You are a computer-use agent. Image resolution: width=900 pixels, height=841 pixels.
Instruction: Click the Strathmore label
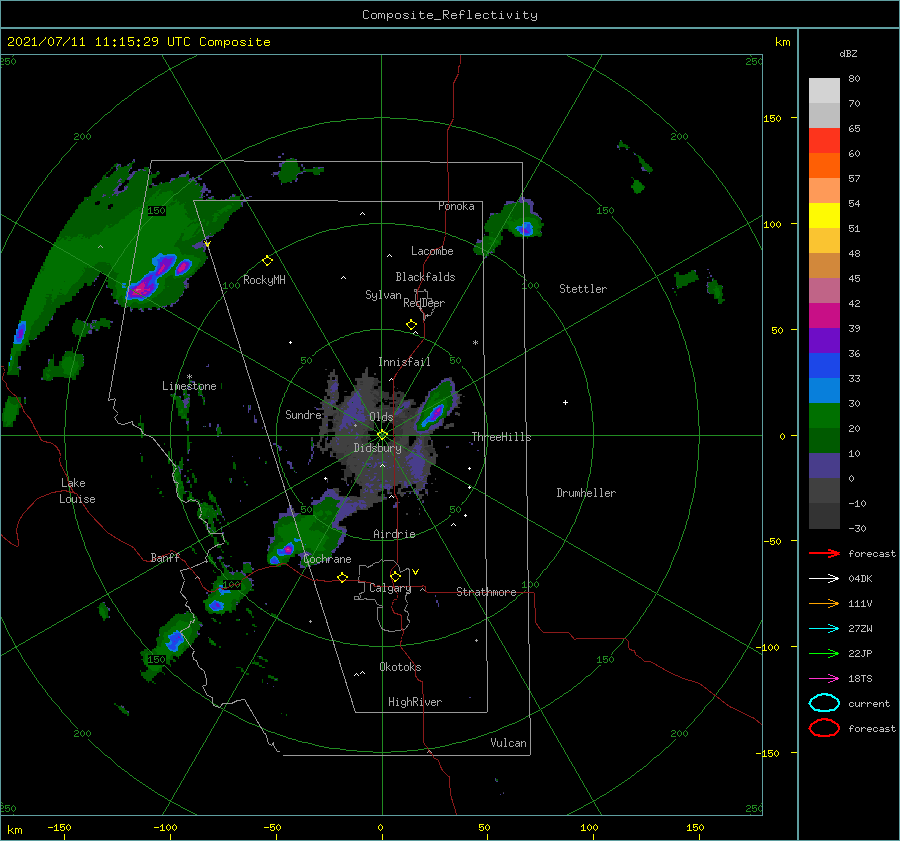click(x=486, y=592)
